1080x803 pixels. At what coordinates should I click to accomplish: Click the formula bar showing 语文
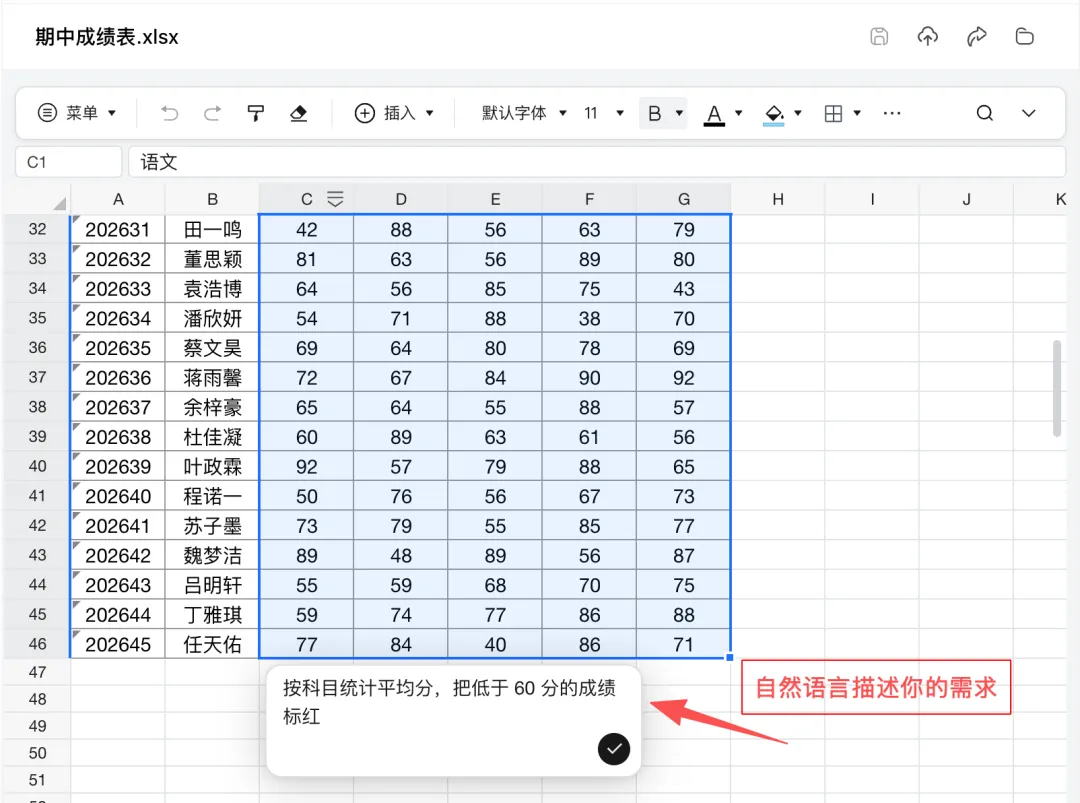click(596, 162)
